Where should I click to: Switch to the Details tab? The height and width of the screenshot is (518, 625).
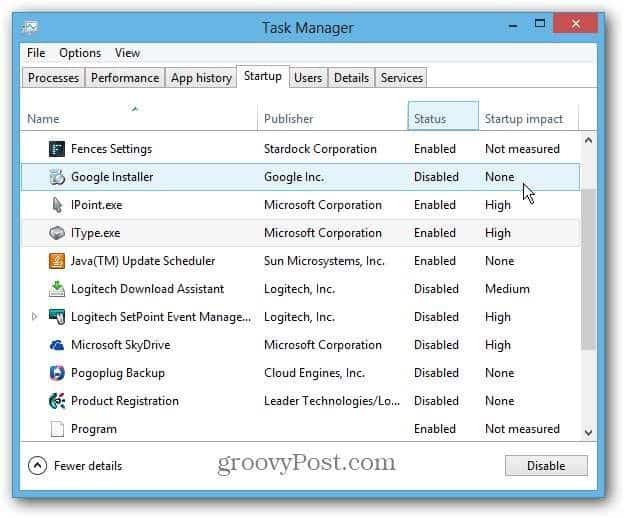352,78
